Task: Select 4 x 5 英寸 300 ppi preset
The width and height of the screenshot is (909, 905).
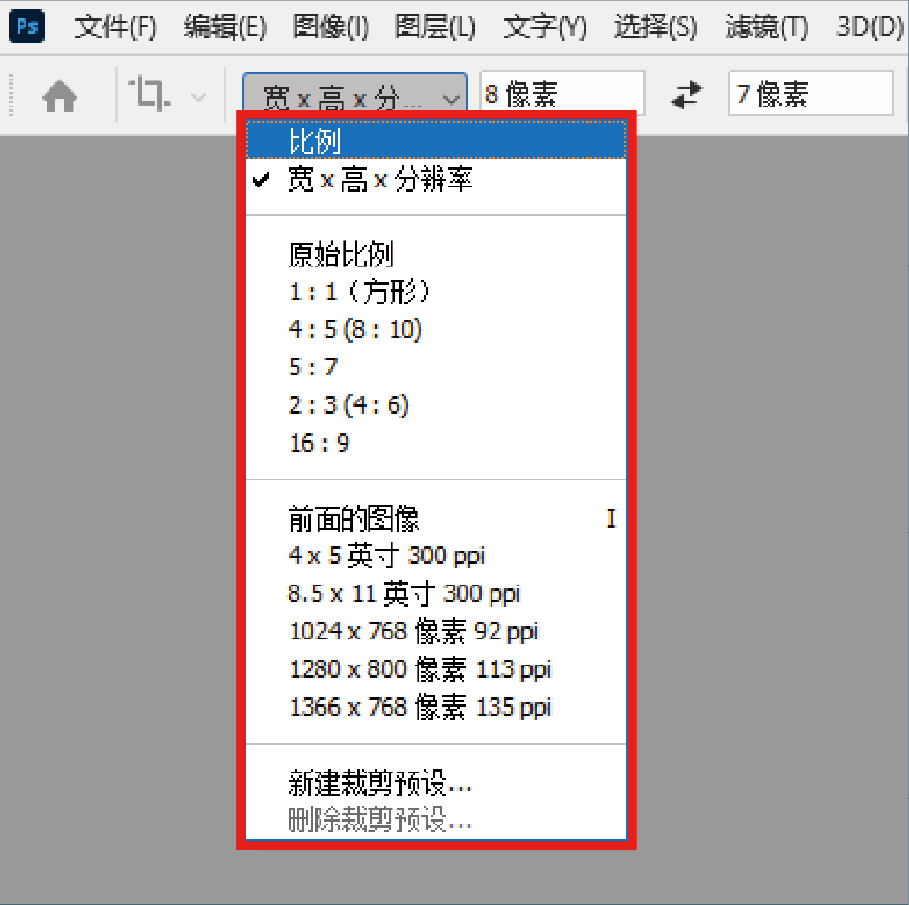Action: point(387,556)
